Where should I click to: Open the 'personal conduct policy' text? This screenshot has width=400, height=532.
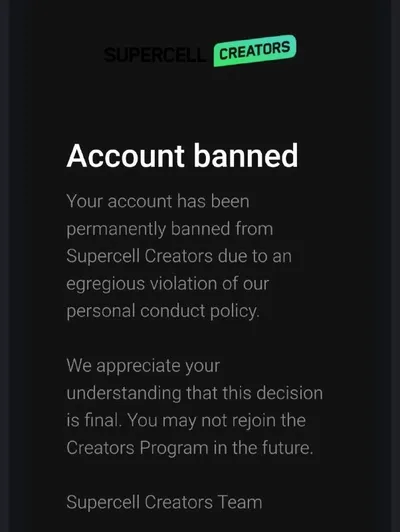pyautogui.click(x=163, y=311)
